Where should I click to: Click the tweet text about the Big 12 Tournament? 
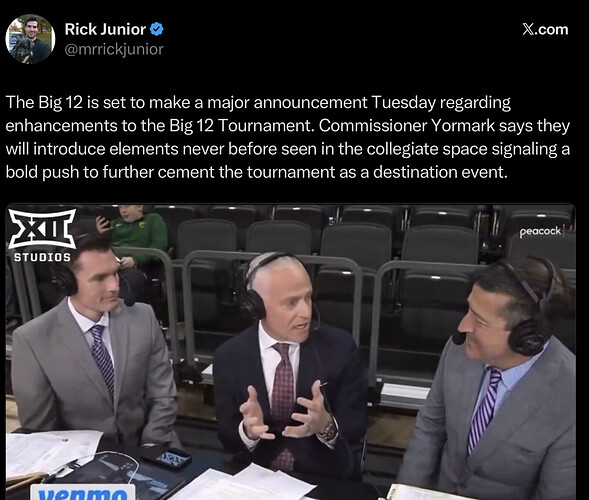click(x=288, y=137)
